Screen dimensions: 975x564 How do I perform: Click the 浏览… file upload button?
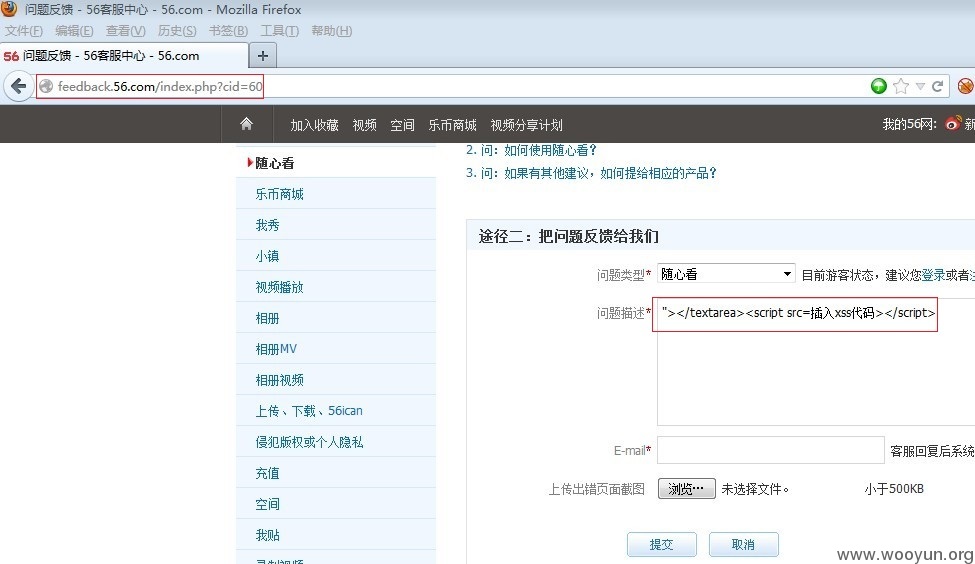coord(686,489)
